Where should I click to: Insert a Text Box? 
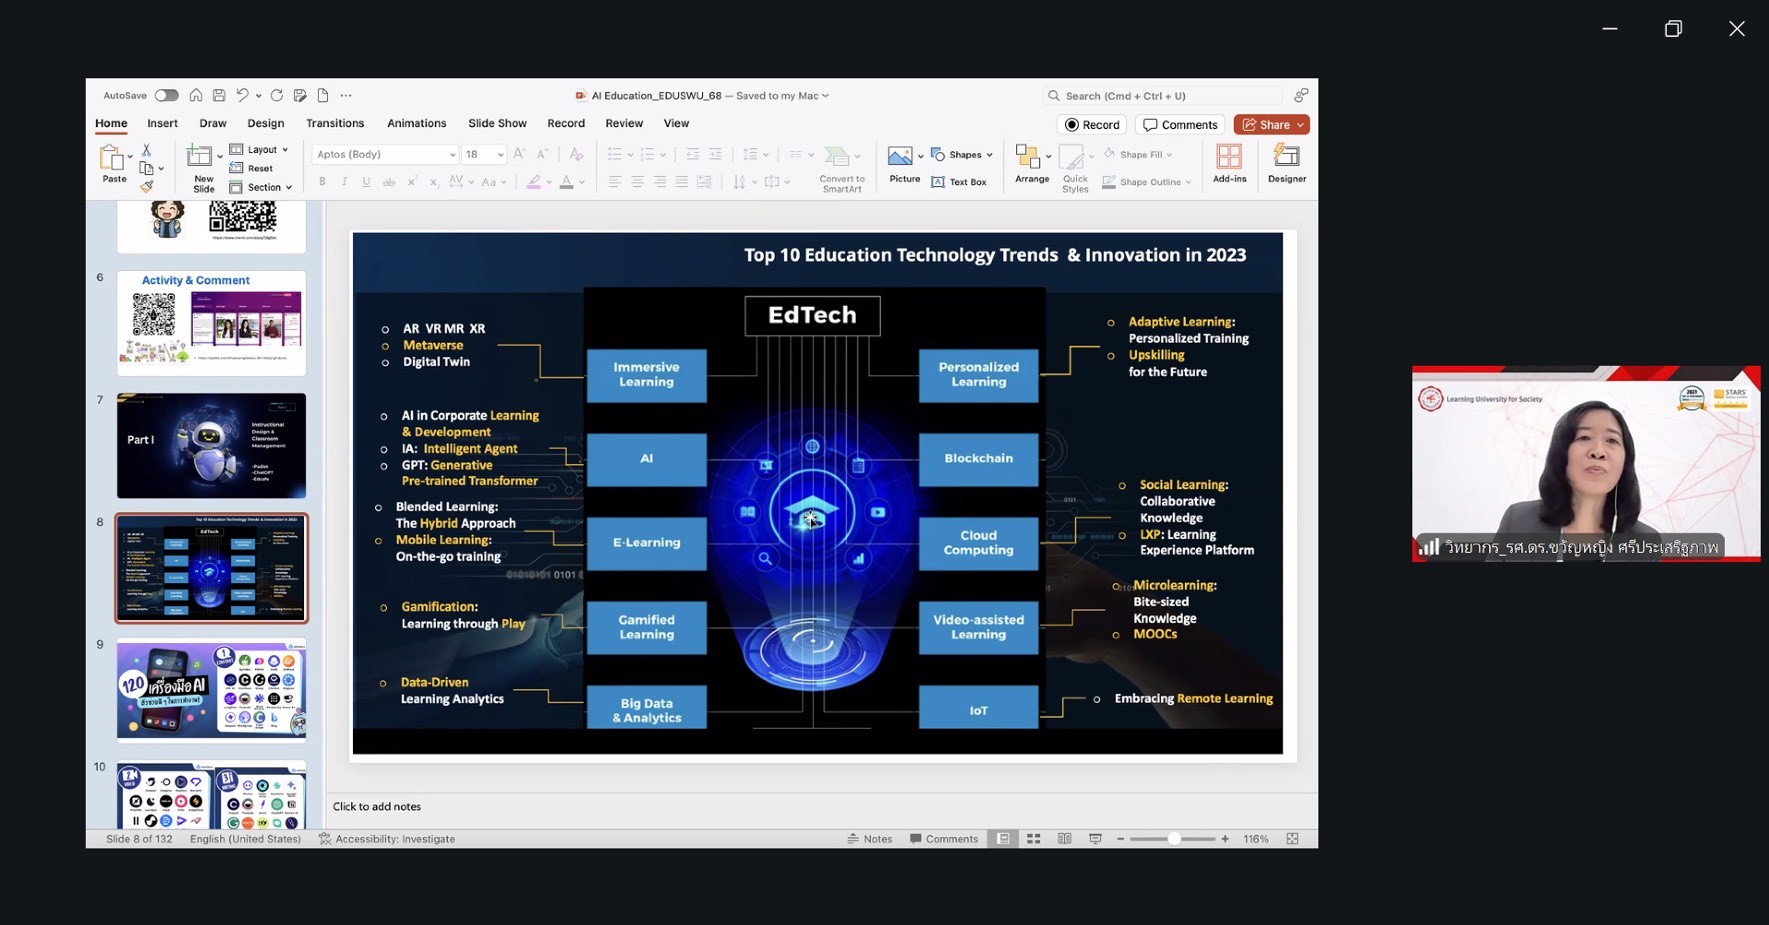(959, 182)
